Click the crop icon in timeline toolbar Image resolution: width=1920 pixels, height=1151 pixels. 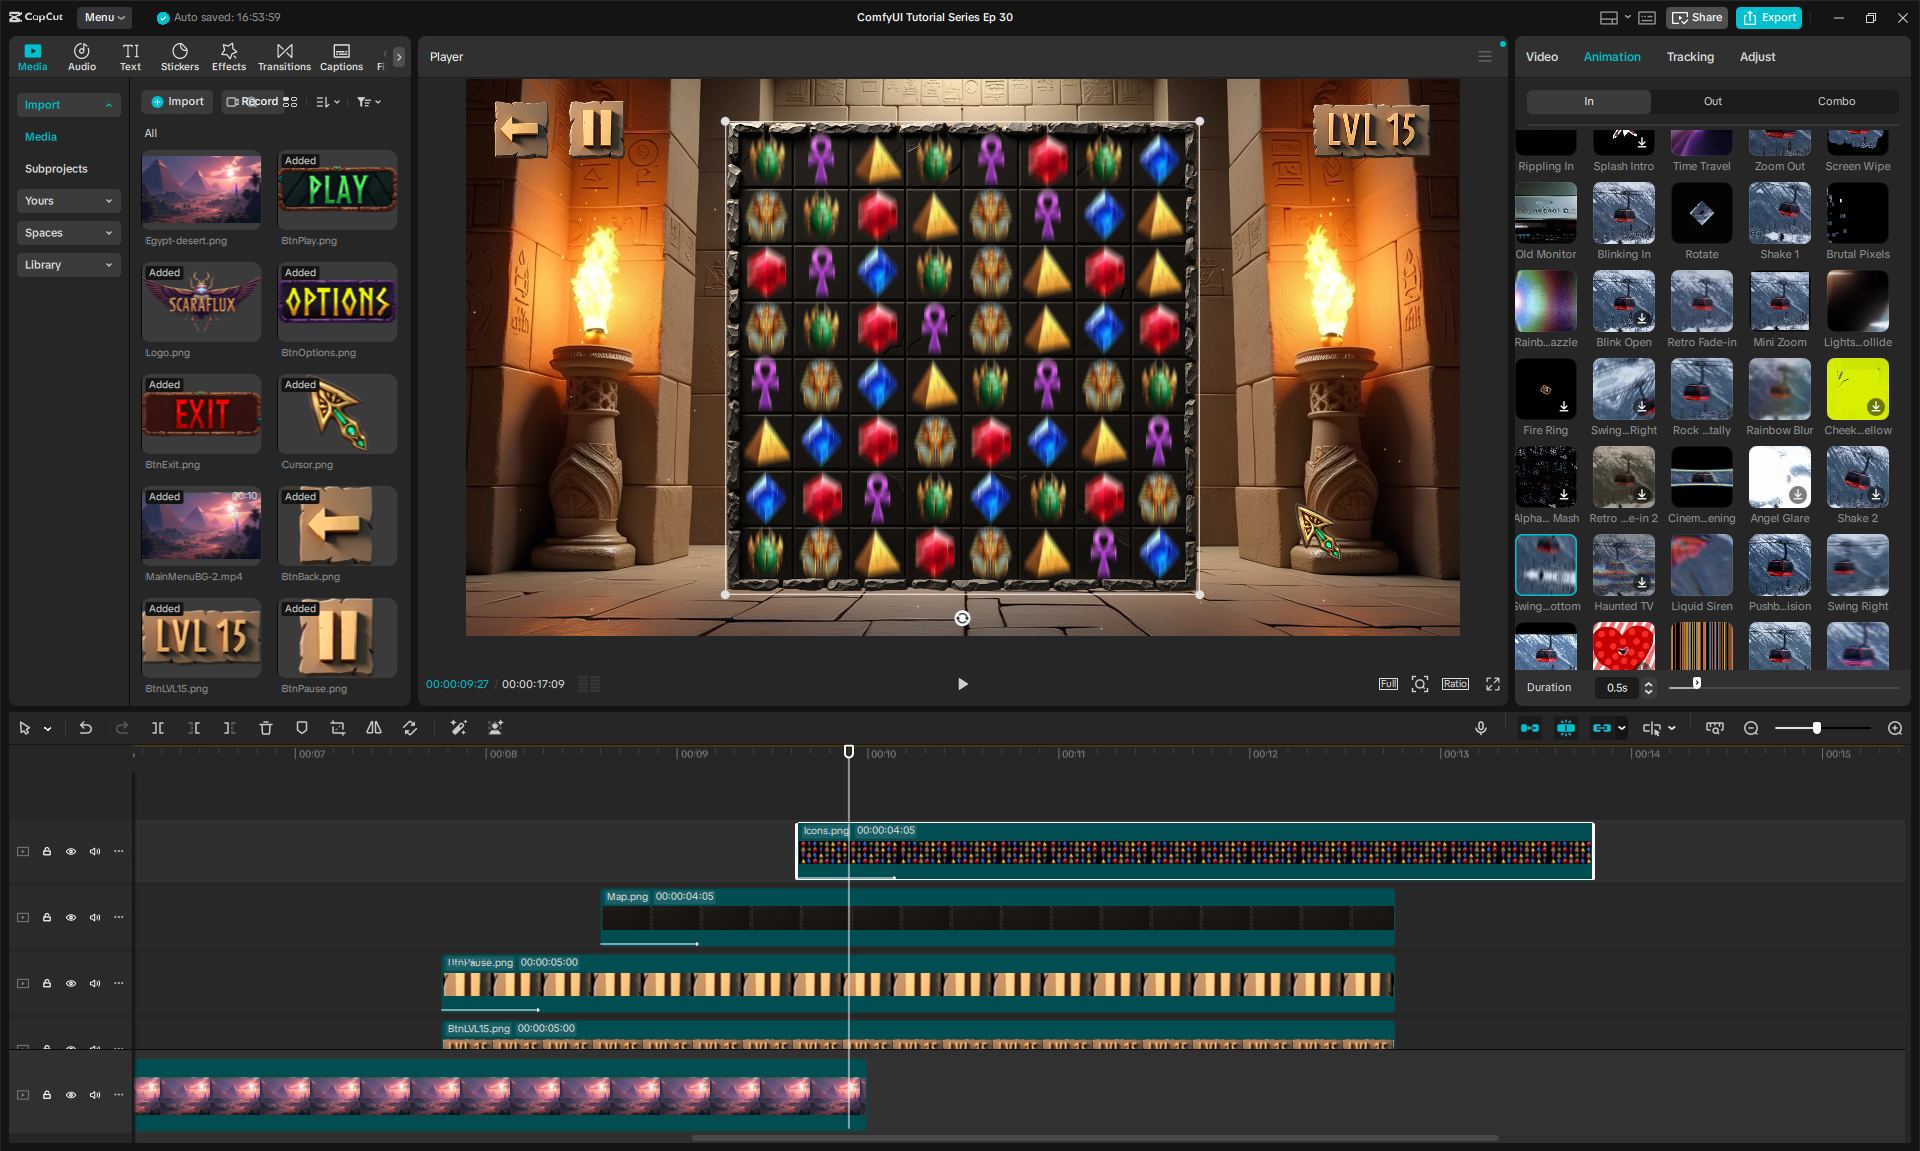tap(338, 728)
